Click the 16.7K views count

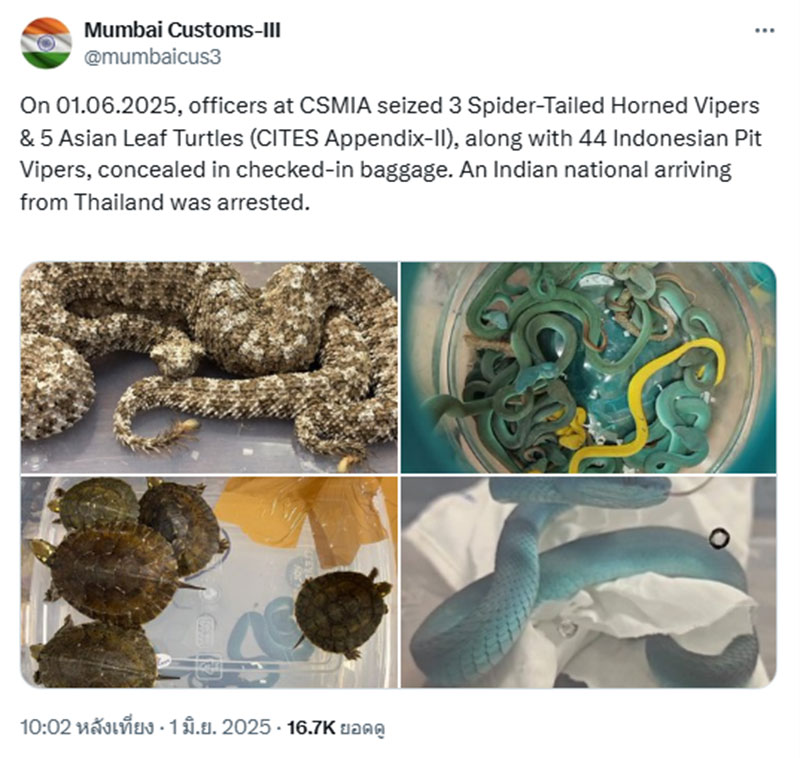[x=311, y=727]
